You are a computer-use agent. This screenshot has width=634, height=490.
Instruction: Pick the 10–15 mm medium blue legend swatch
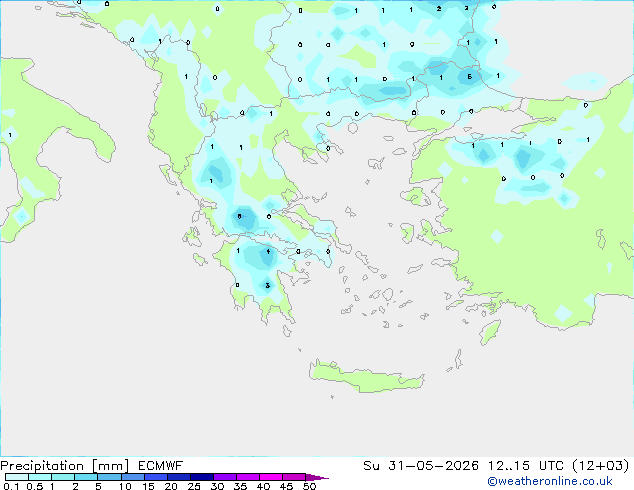click(x=132, y=477)
